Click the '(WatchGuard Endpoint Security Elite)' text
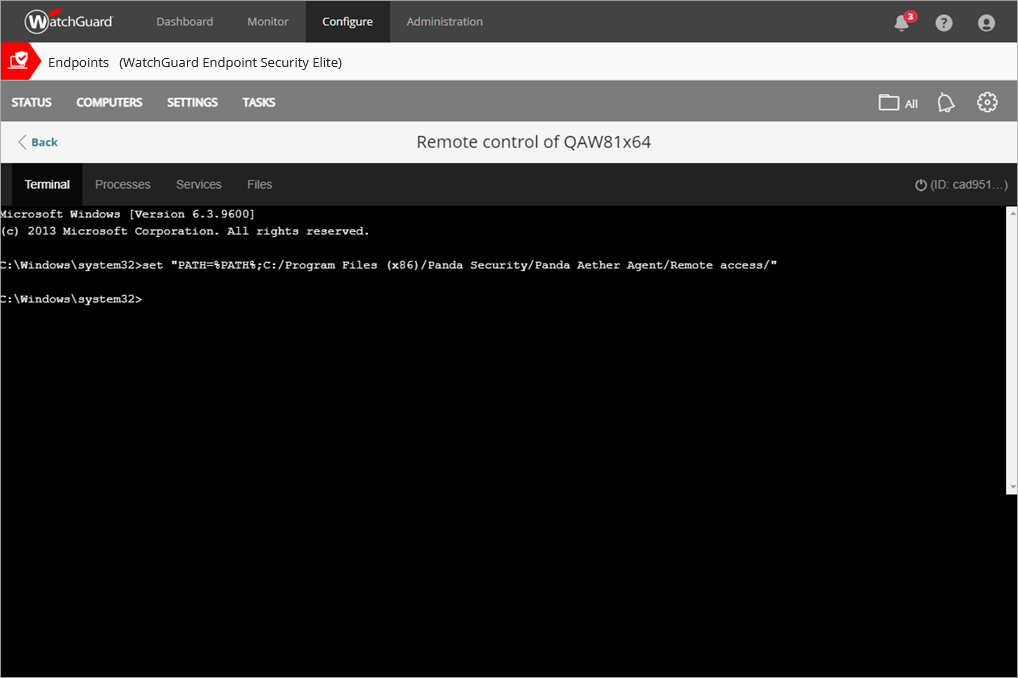The image size is (1018, 678). tap(230, 62)
